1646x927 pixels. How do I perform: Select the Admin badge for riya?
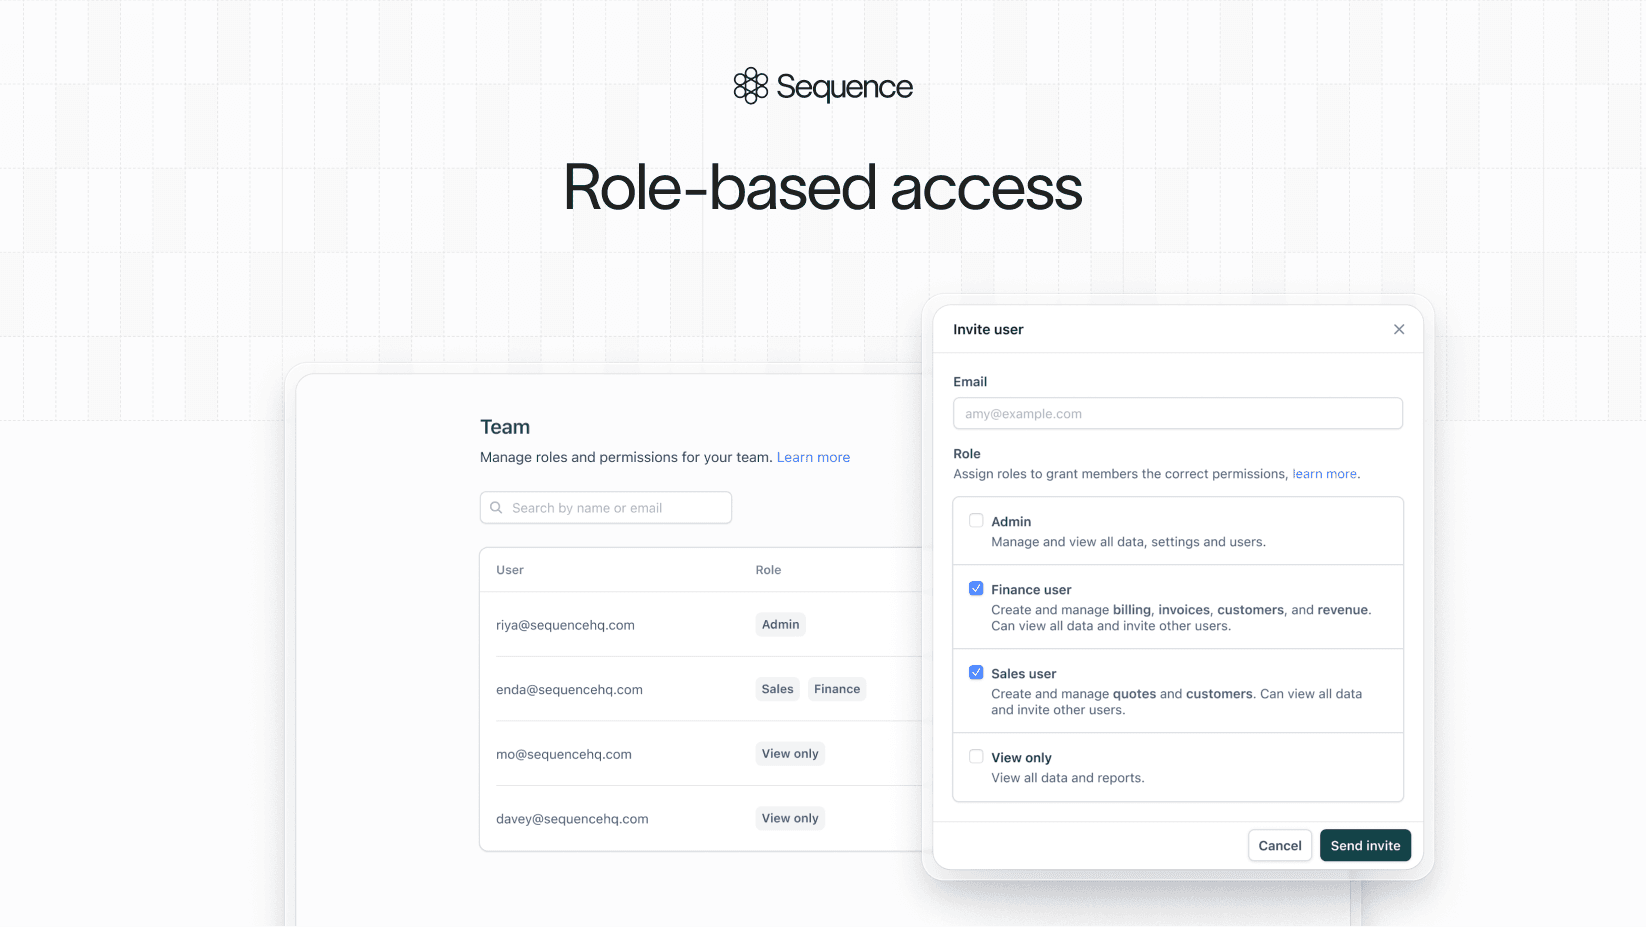tap(780, 625)
